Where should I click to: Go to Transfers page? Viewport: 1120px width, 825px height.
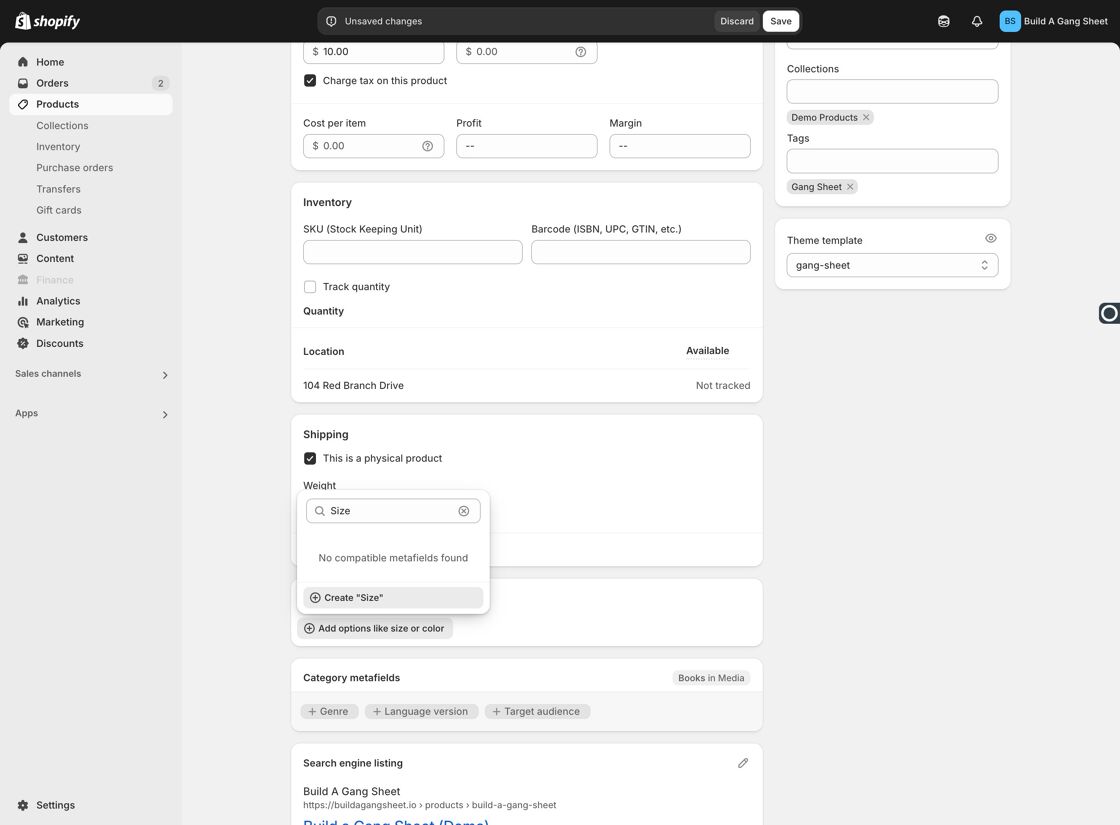pyautogui.click(x=58, y=189)
